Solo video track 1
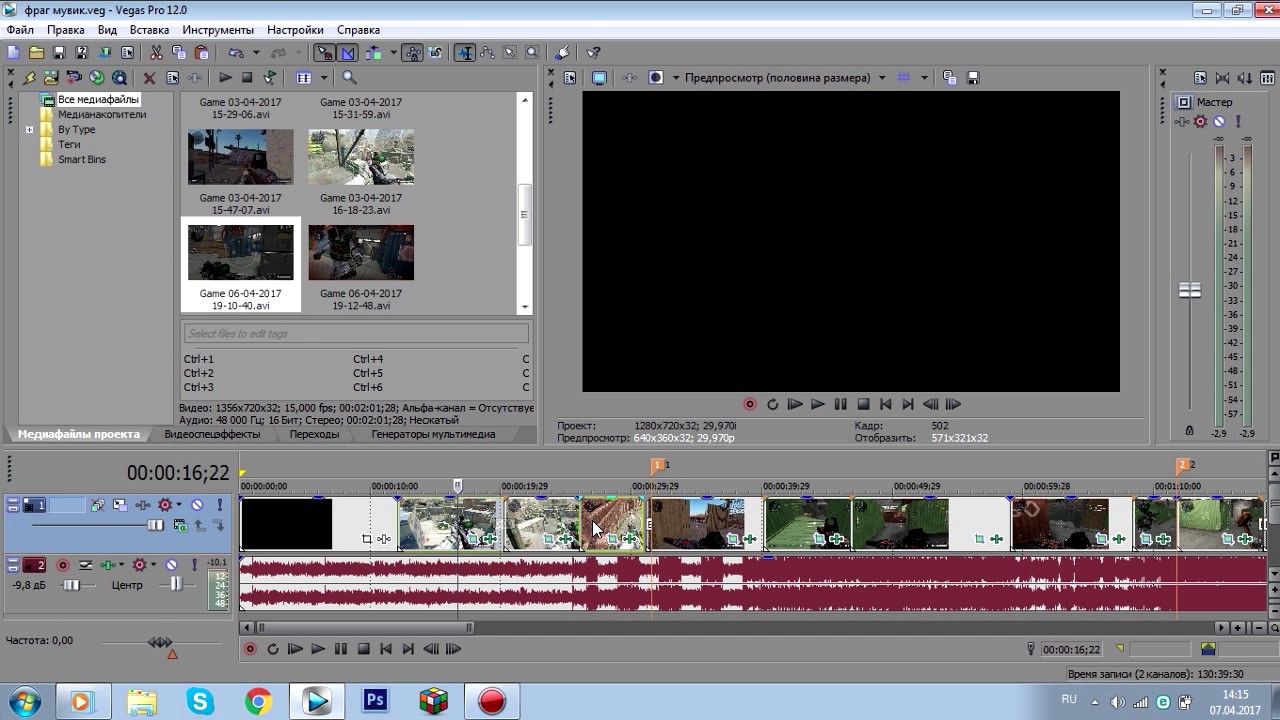Screen dimensions: 1280x720 (x=220, y=505)
